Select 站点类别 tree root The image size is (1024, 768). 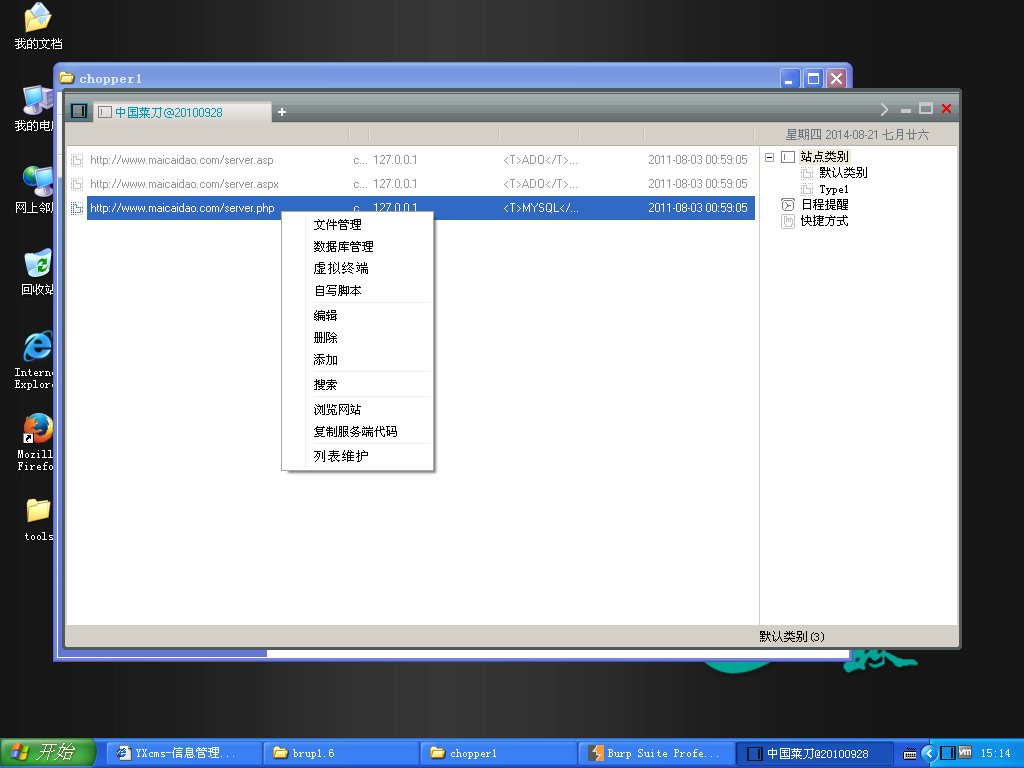point(824,157)
